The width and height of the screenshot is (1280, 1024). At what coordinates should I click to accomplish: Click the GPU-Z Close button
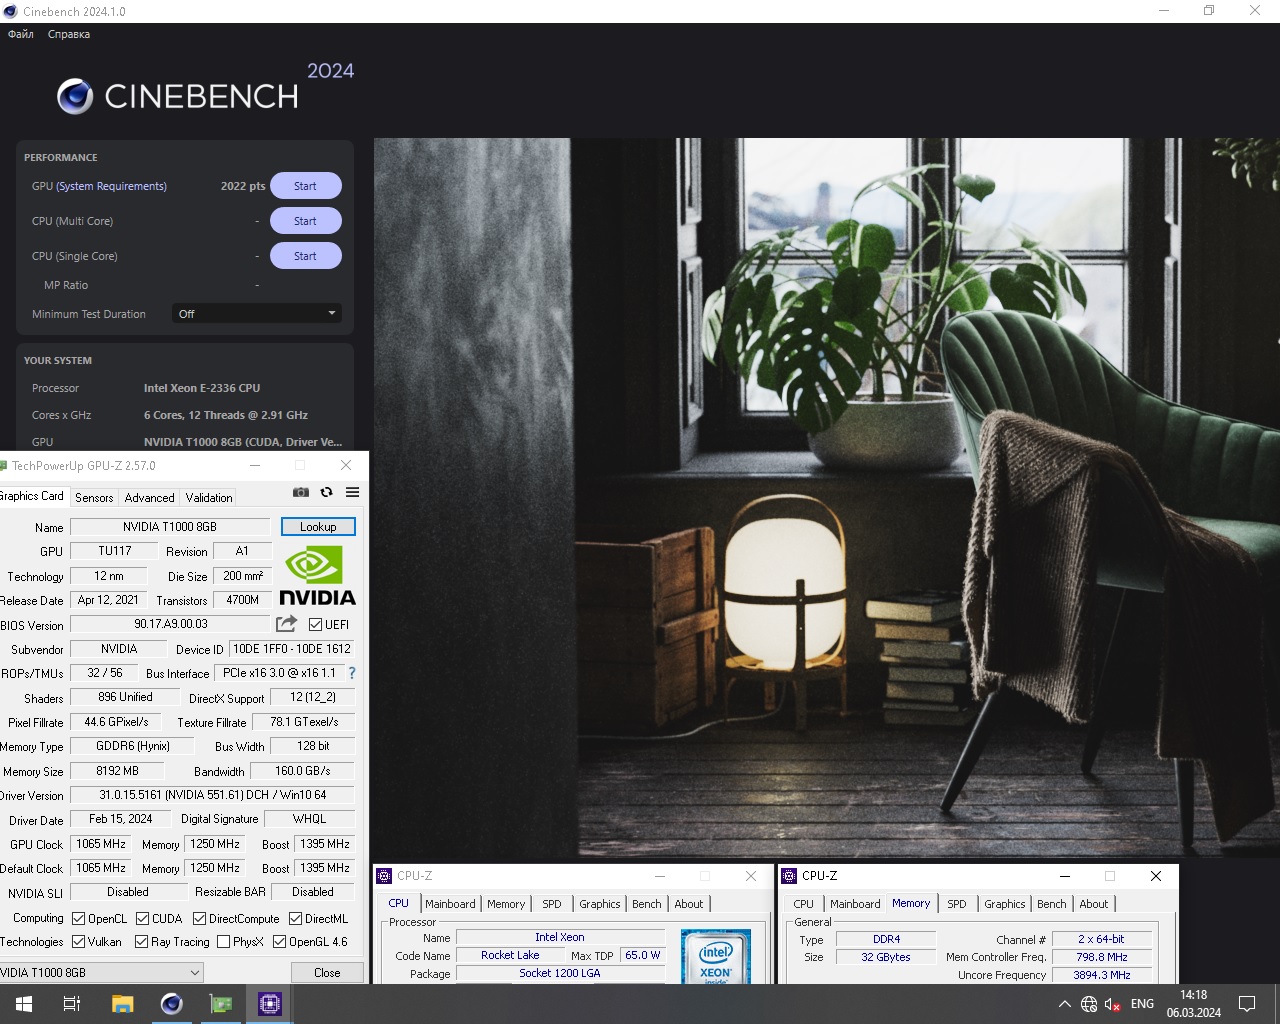(x=327, y=972)
